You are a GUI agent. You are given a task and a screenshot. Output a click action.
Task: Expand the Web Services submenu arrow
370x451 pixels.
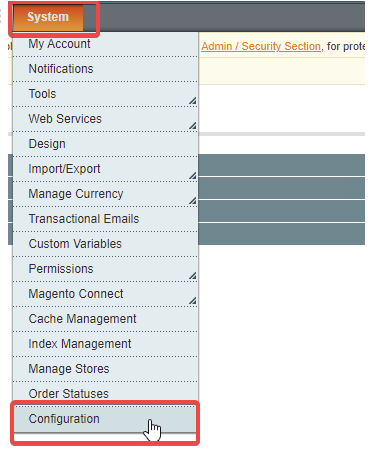coord(192,126)
